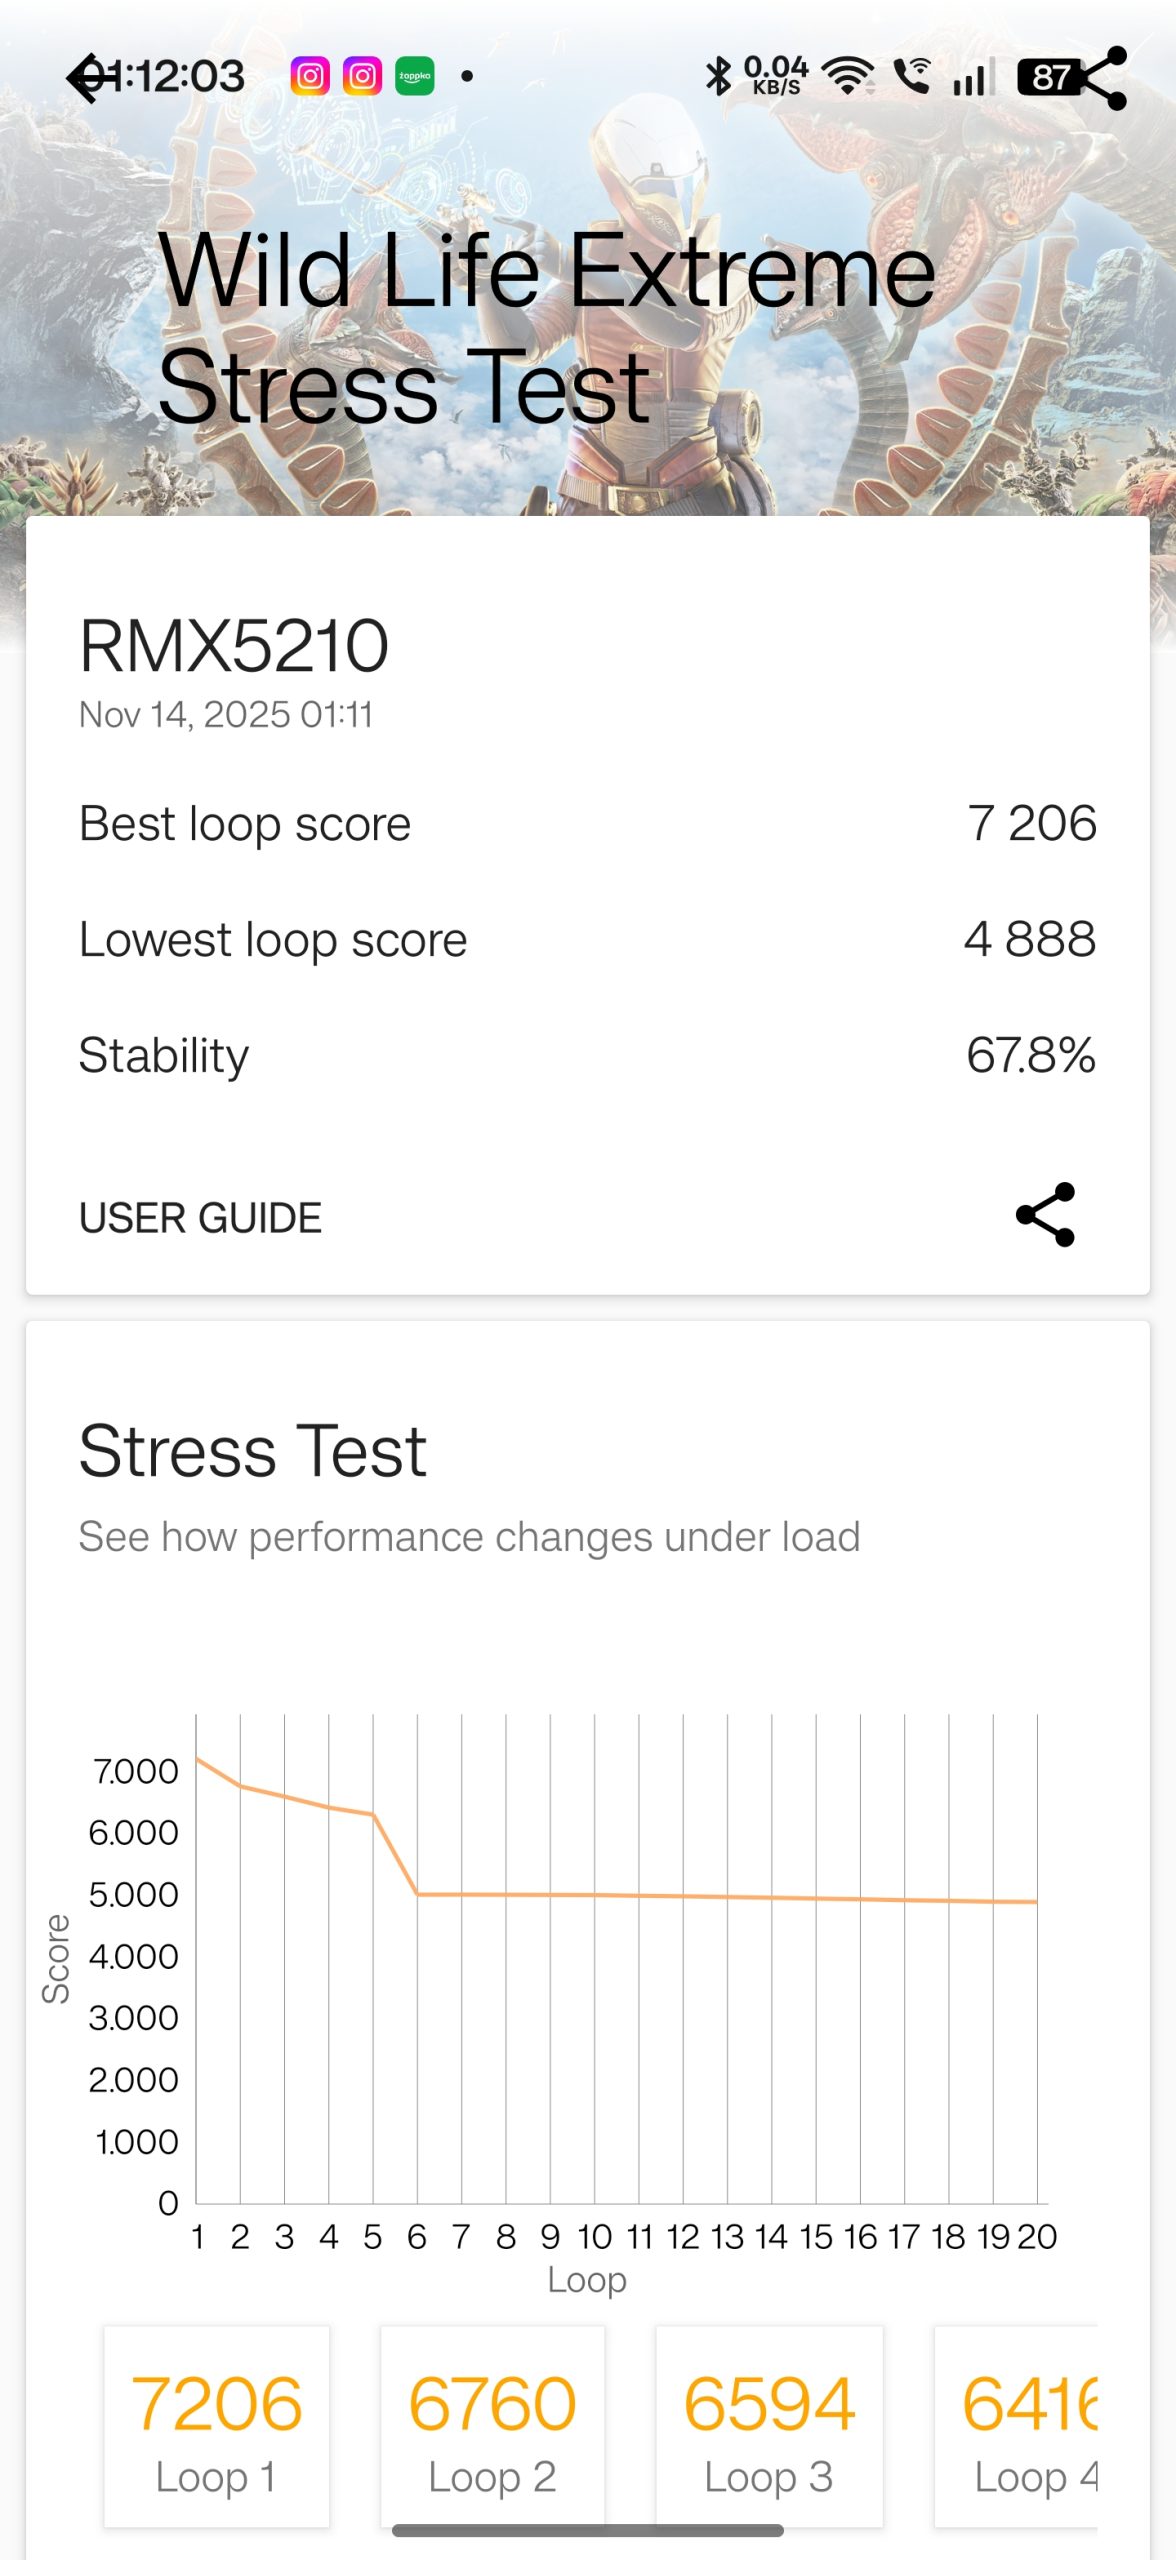
Task: Tap the Lowest loop score value
Action: pyautogui.click(x=1029, y=940)
